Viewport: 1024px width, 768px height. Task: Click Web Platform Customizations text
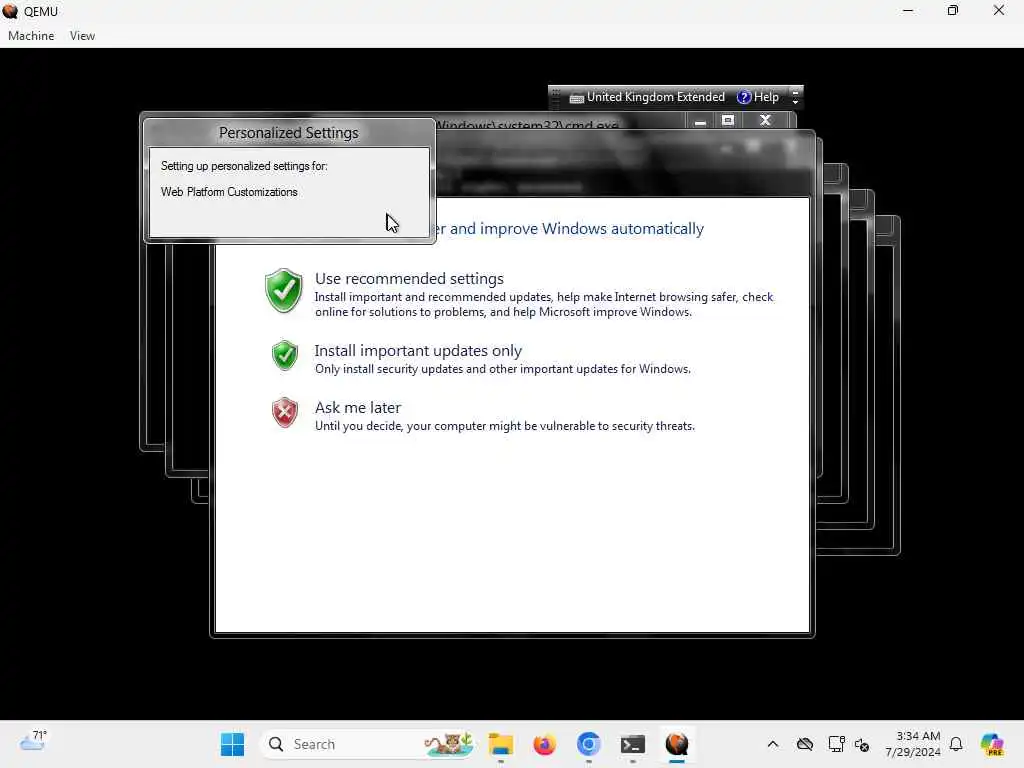[229, 192]
